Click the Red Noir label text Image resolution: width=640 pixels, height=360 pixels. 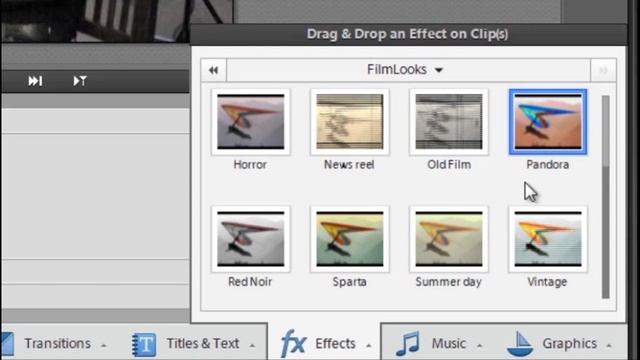(x=250, y=282)
